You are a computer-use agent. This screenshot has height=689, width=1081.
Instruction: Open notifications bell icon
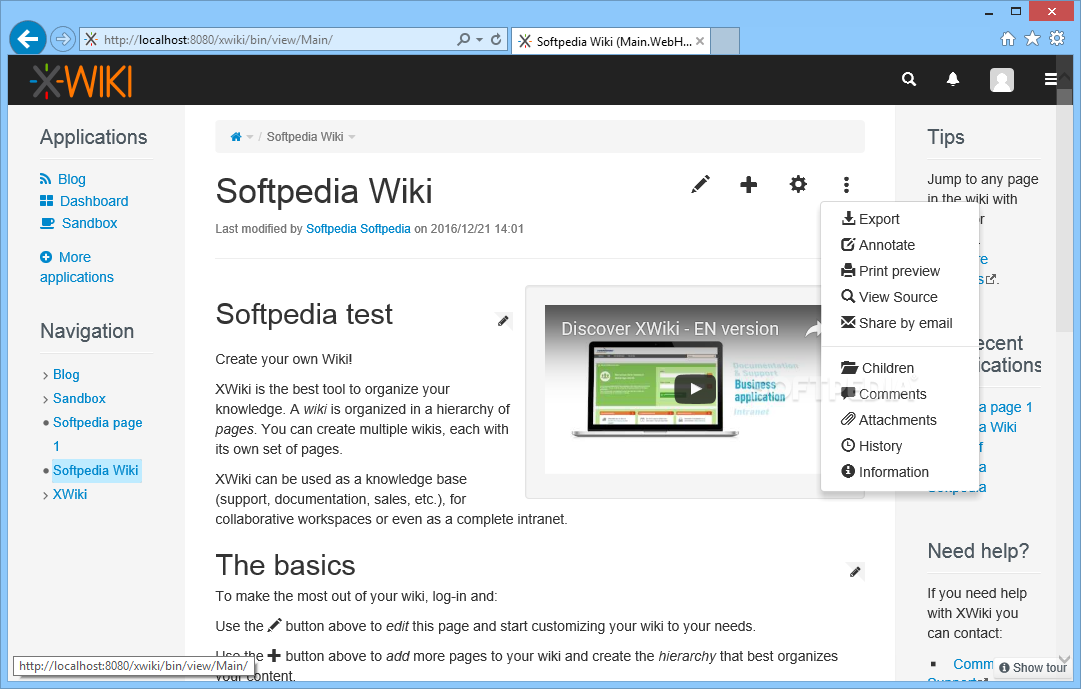click(953, 79)
